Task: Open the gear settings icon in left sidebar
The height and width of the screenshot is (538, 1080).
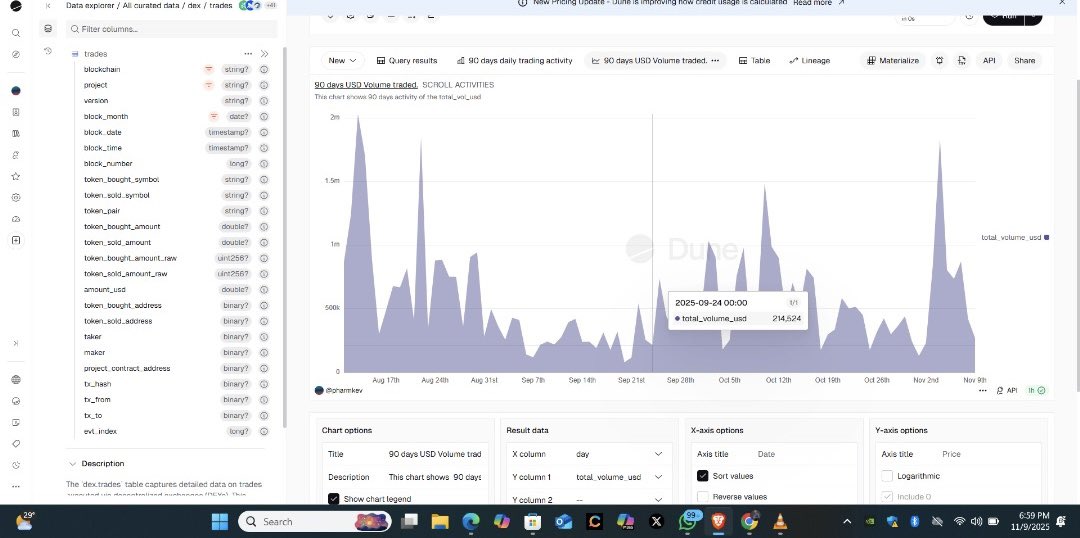Action: point(16,198)
